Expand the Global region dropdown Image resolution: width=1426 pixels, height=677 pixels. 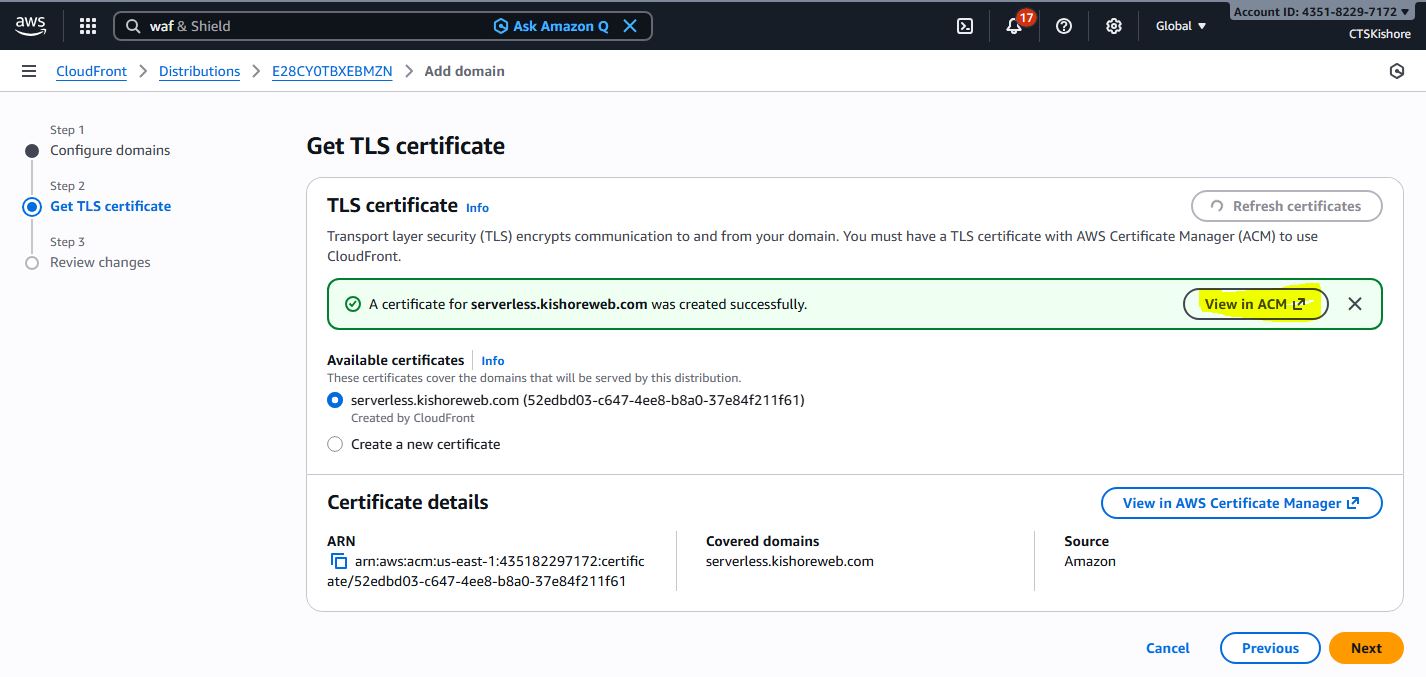pos(1181,26)
